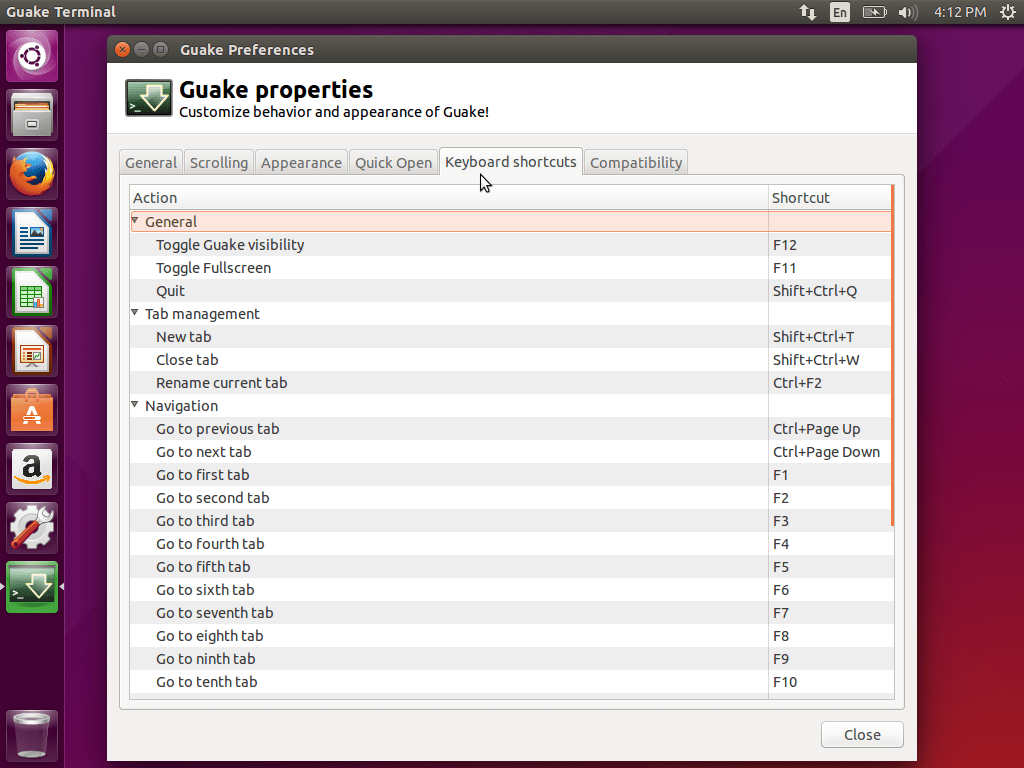
Task: Collapse the Tab management section
Action: tap(135, 313)
